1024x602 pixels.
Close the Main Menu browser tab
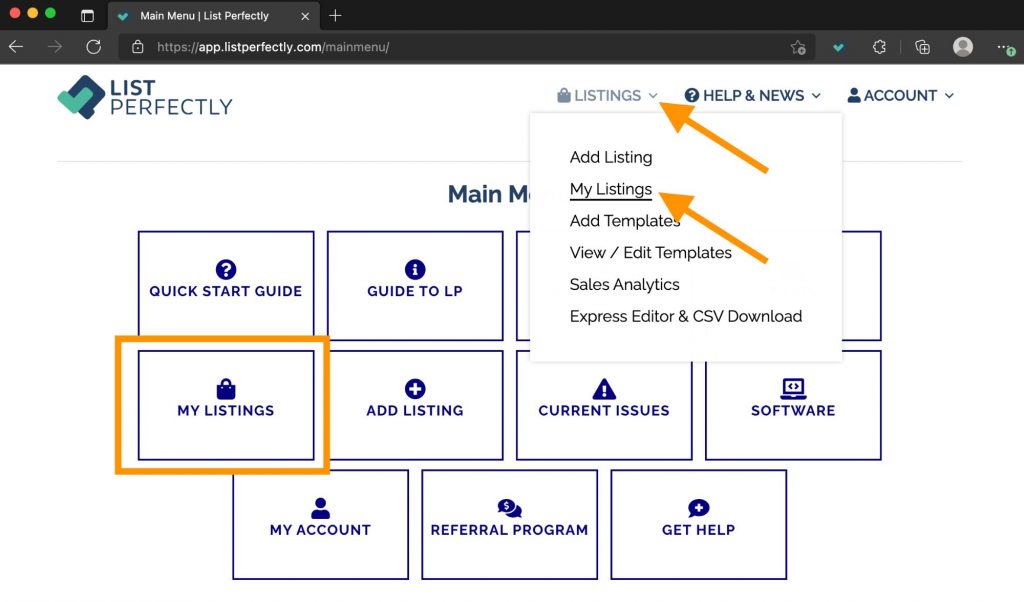click(x=305, y=16)
